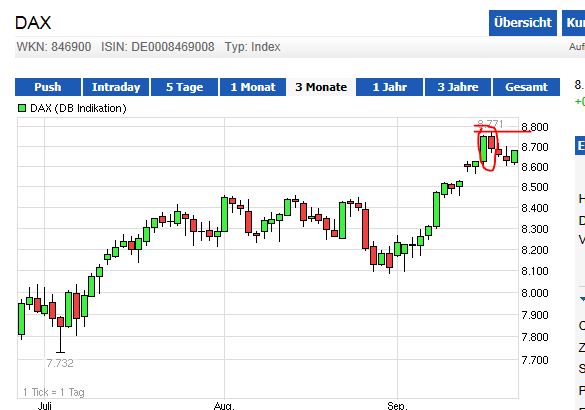Screen dimensions: 585x410
Task: Click the 7.732 low value marker
Action: click(x=60, y=363)
